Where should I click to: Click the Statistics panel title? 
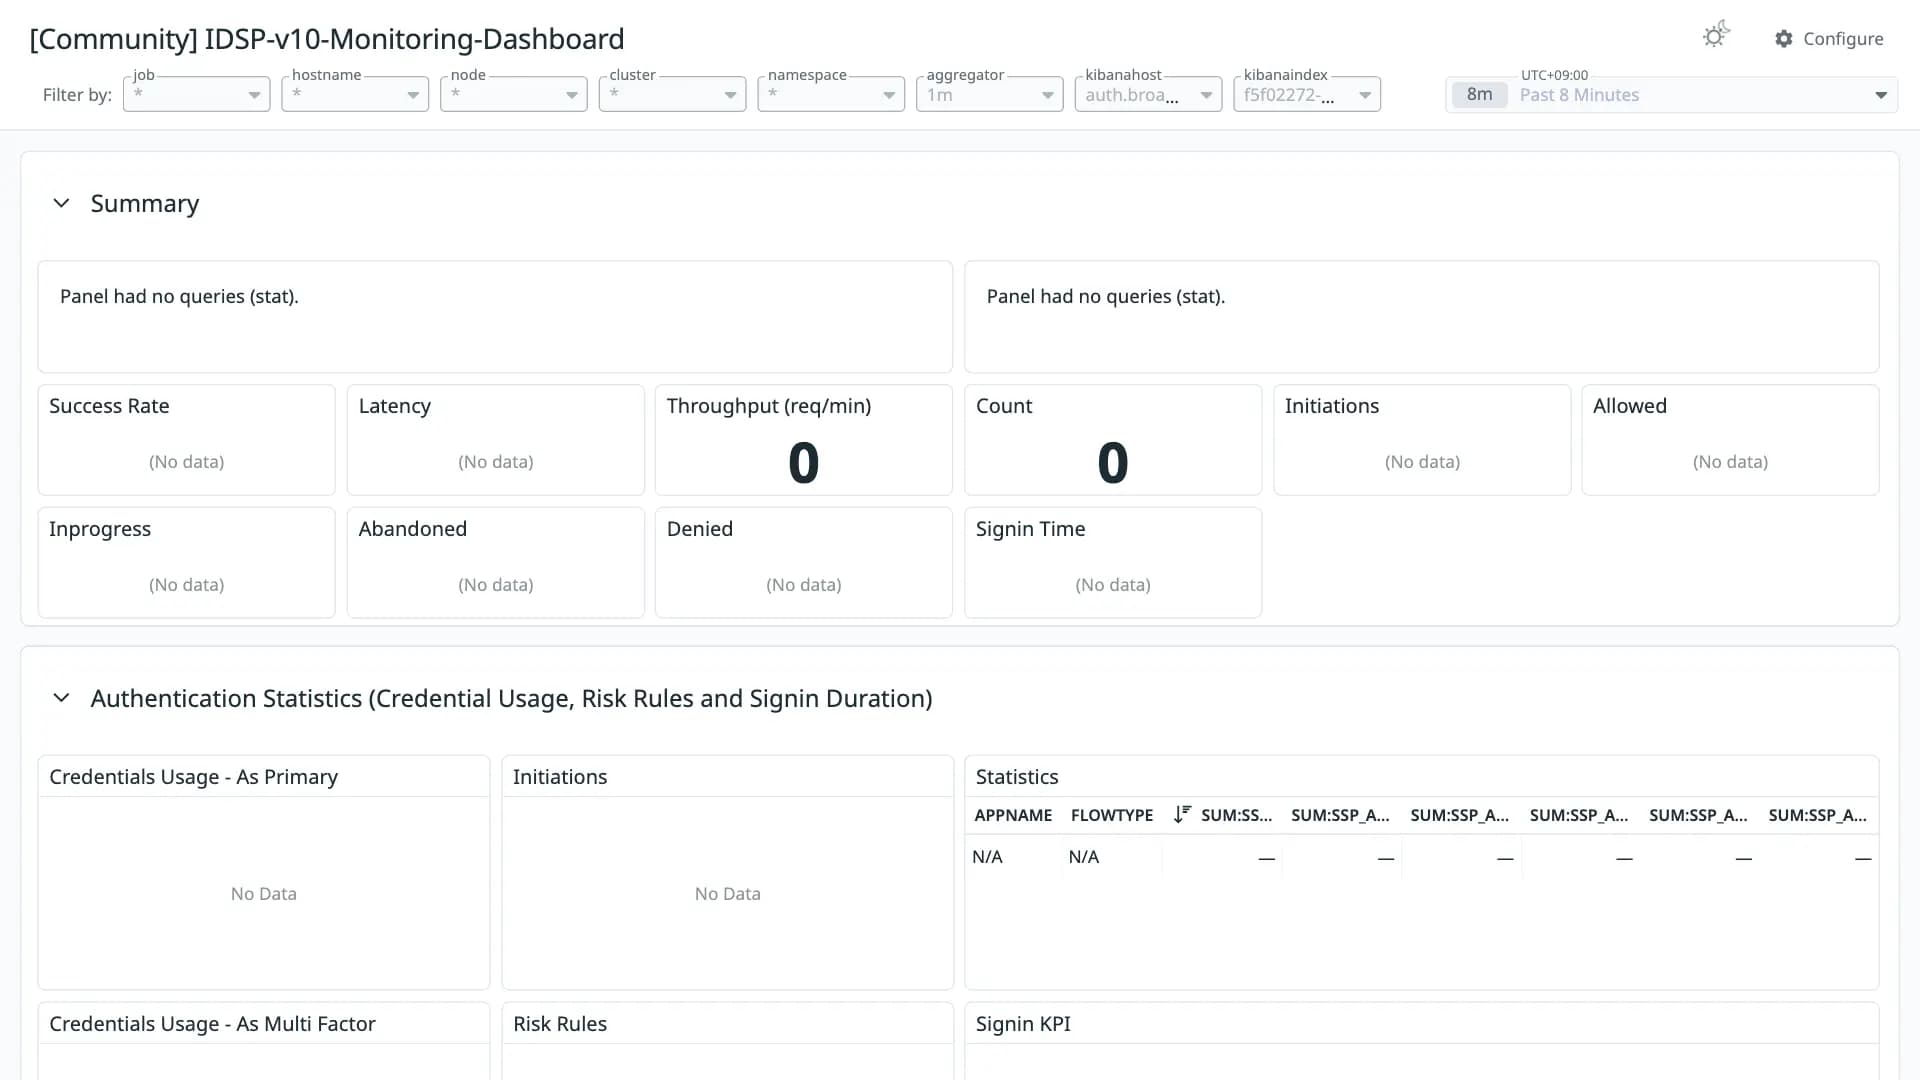point(1017,777)
